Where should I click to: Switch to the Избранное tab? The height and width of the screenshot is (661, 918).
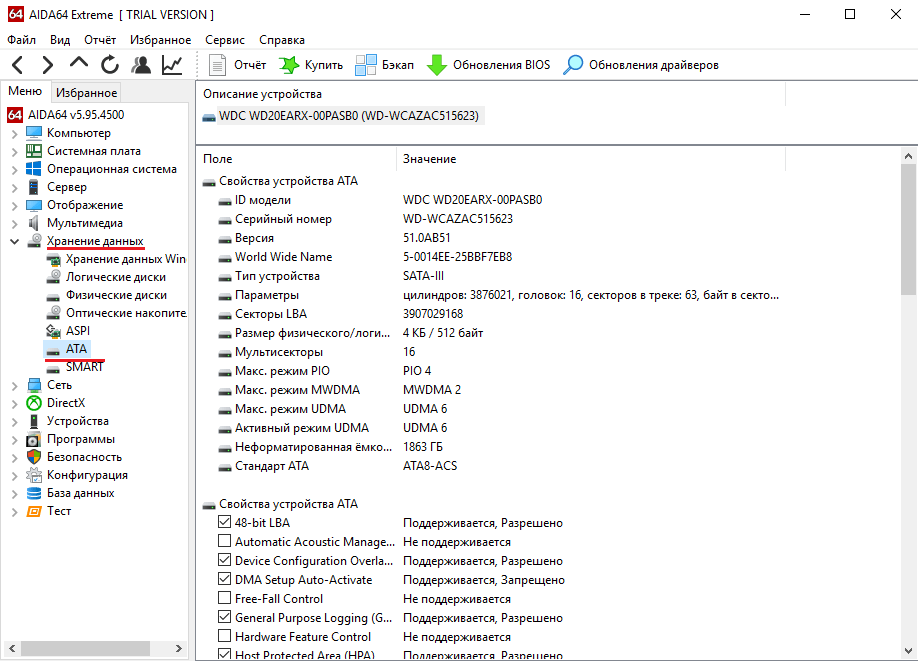point(87,93)
